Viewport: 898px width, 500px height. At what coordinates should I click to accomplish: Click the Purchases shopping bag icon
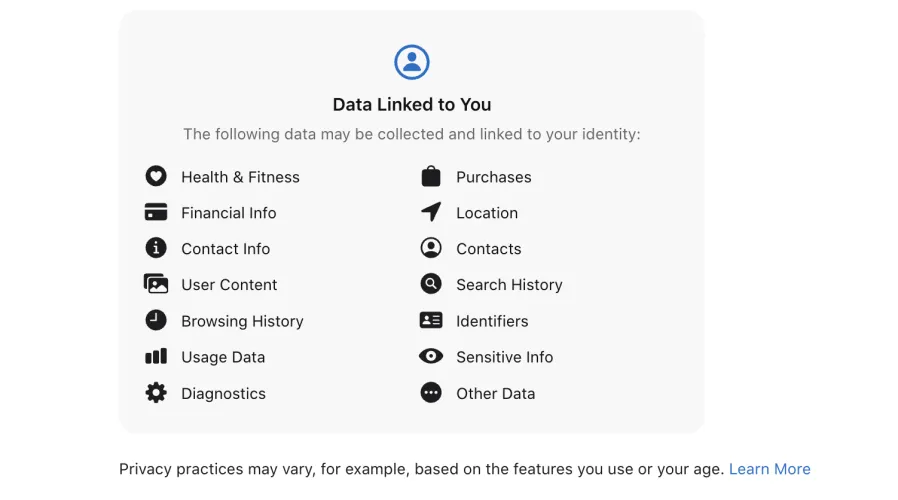(431, 177)
